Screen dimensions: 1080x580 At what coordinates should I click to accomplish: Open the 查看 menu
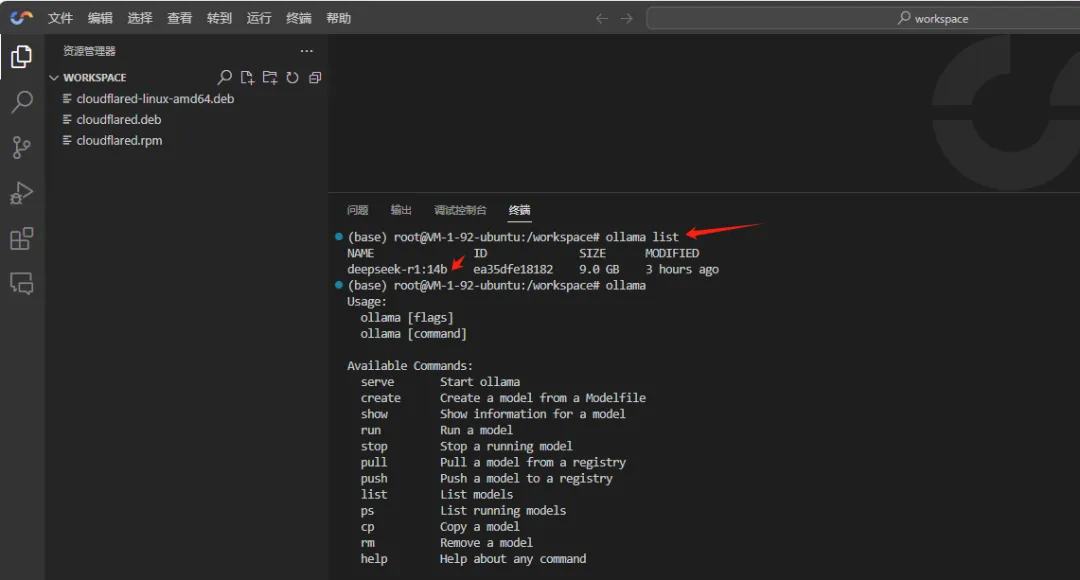[x=180, y=18]
